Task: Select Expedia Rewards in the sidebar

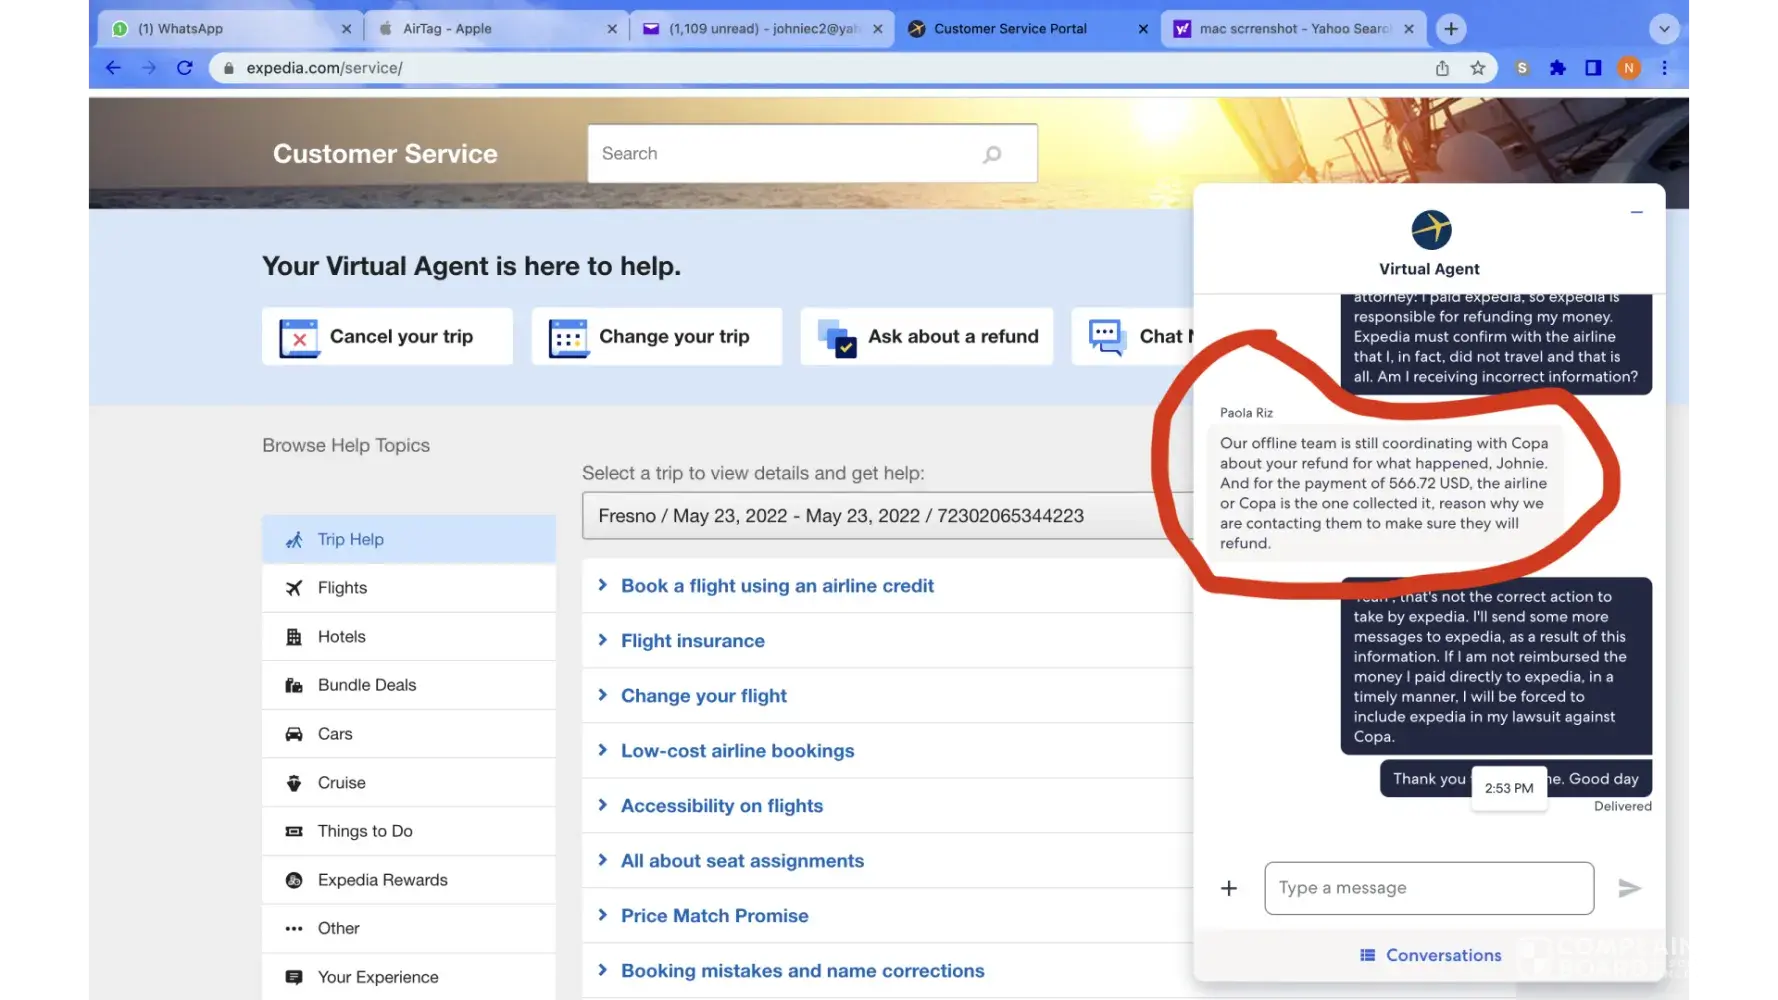Action: click(382, 880)
